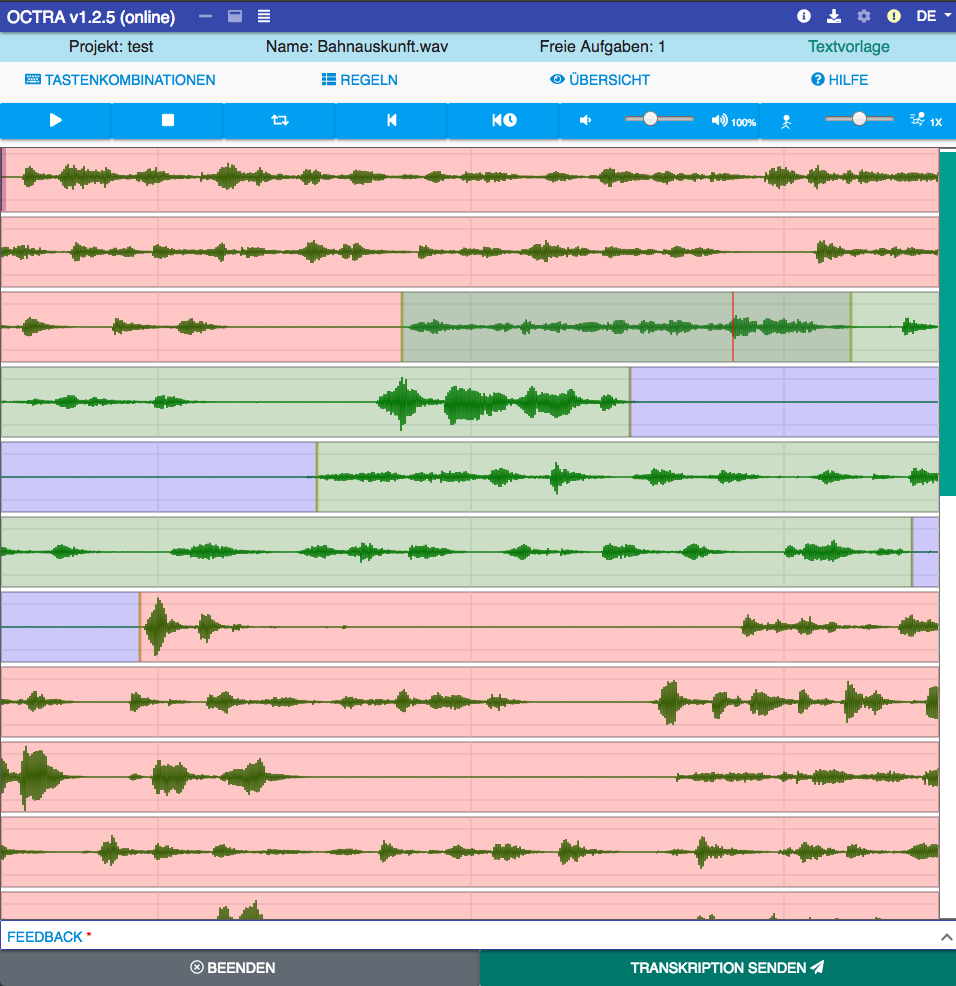
Task: Open the info icon in the header
Action: (803, 16)
